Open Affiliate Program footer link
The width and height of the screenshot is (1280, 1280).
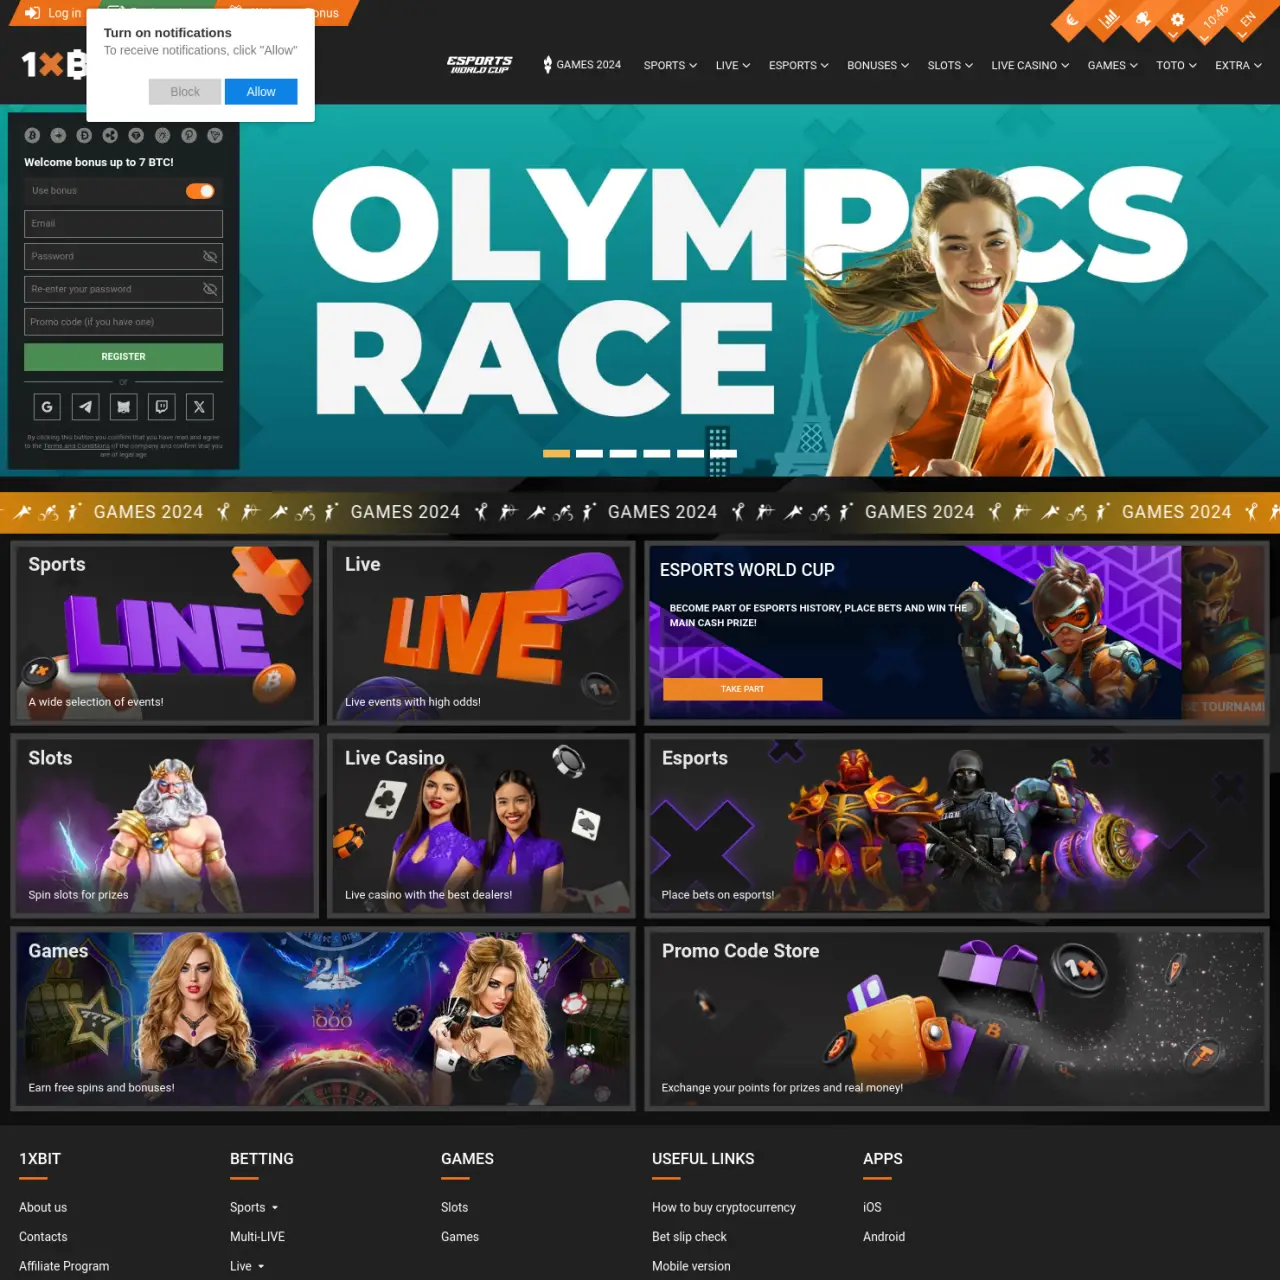[64, 1266]
